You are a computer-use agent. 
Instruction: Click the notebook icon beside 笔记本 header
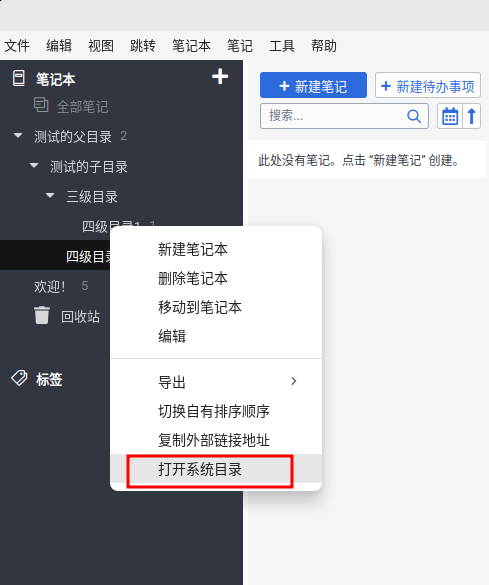click(x=19, y=78)
